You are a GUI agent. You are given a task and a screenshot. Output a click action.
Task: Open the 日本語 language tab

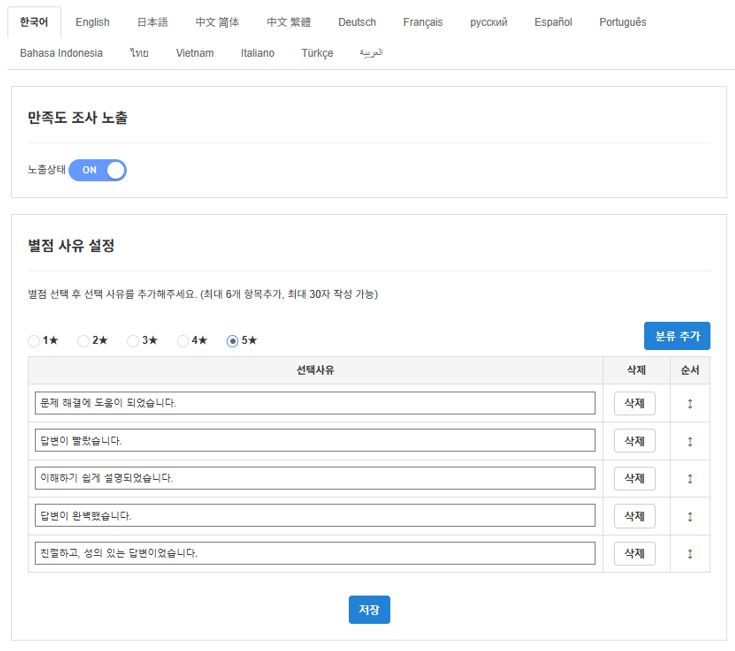click(152, 22)
